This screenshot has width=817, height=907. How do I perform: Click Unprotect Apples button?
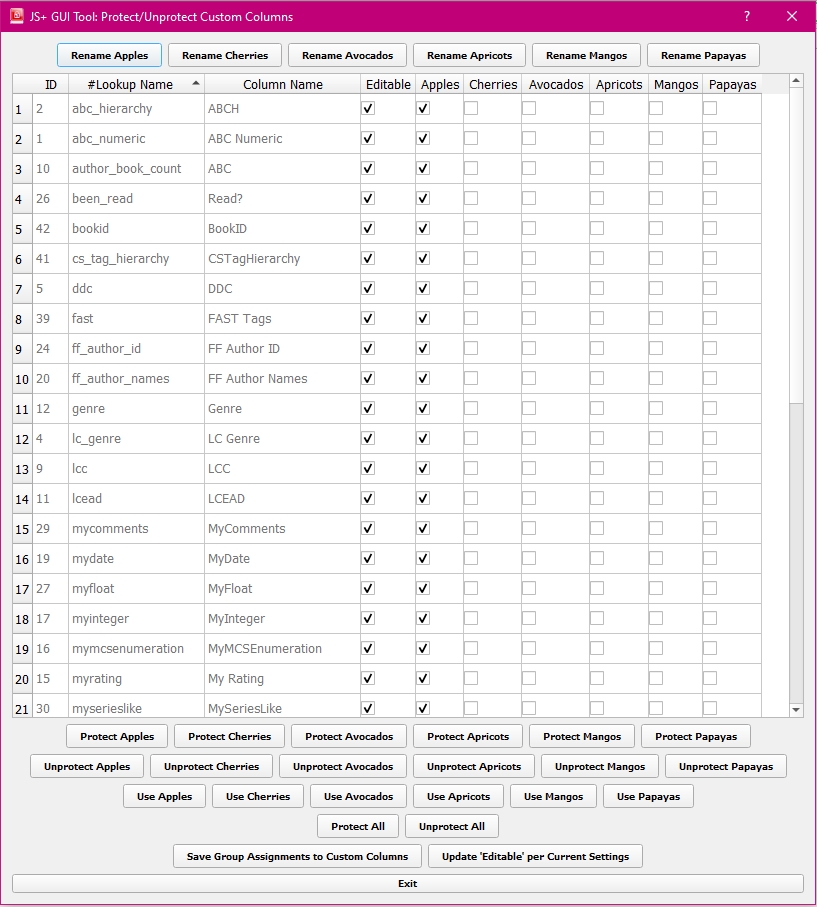pyautogui.click(x=87, y=766)
